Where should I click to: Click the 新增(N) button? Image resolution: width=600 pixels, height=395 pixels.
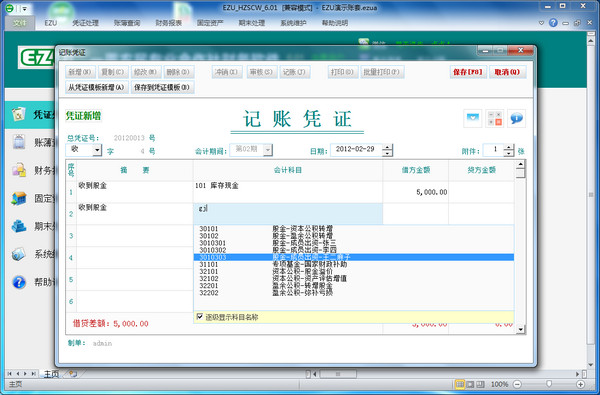pyautogui.click(x=80, y=72)
